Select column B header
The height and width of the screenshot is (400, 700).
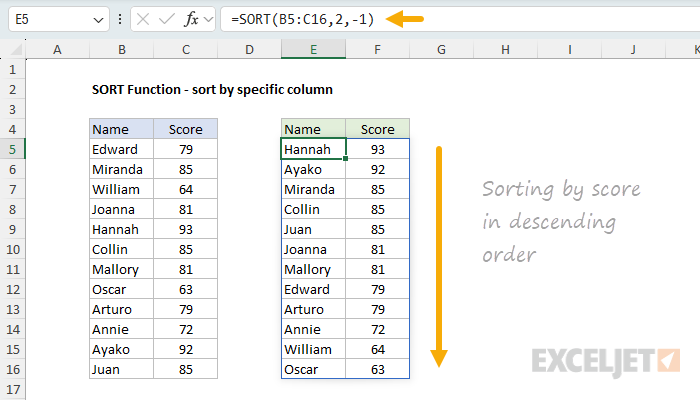tap(121, 50)
